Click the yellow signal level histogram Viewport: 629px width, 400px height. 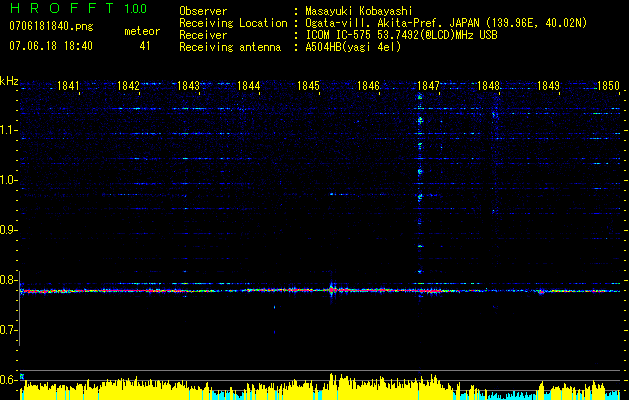point(321,387)
